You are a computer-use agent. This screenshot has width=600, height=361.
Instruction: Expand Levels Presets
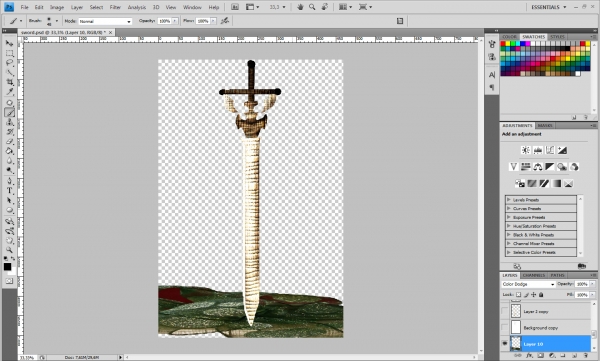click(x=509, y=199)
